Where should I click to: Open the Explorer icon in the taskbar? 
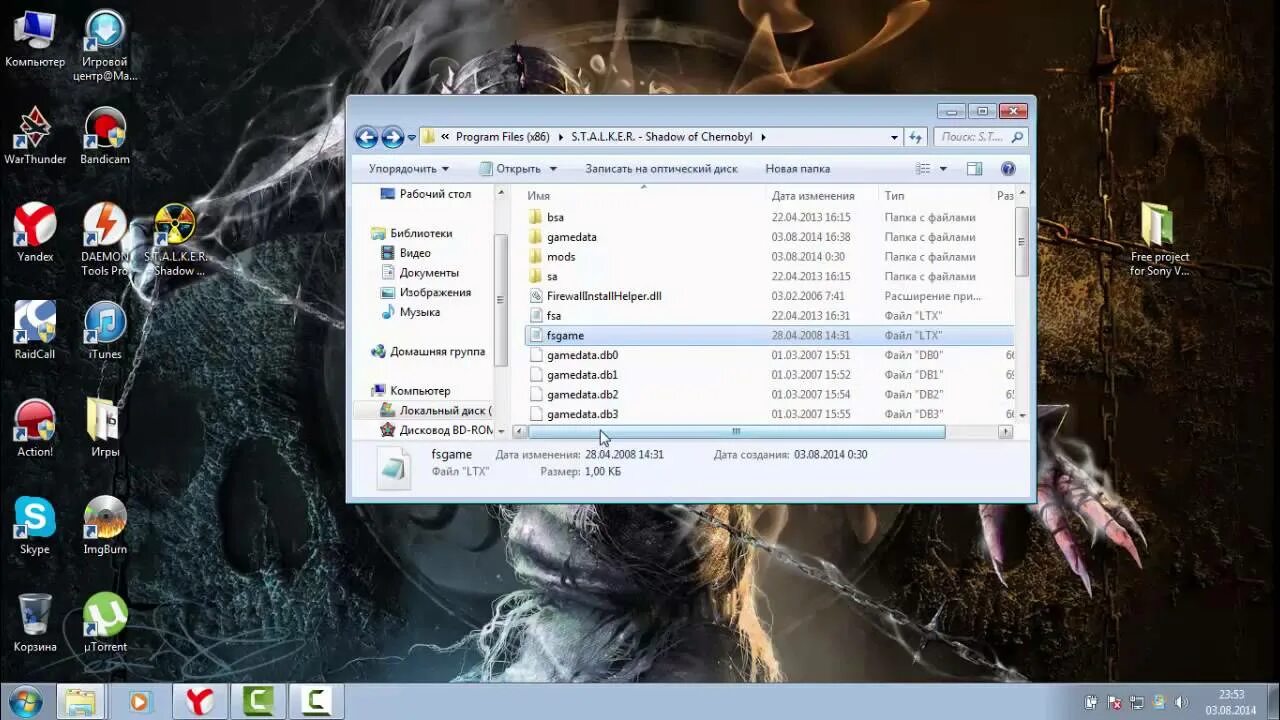pos(80,702)
